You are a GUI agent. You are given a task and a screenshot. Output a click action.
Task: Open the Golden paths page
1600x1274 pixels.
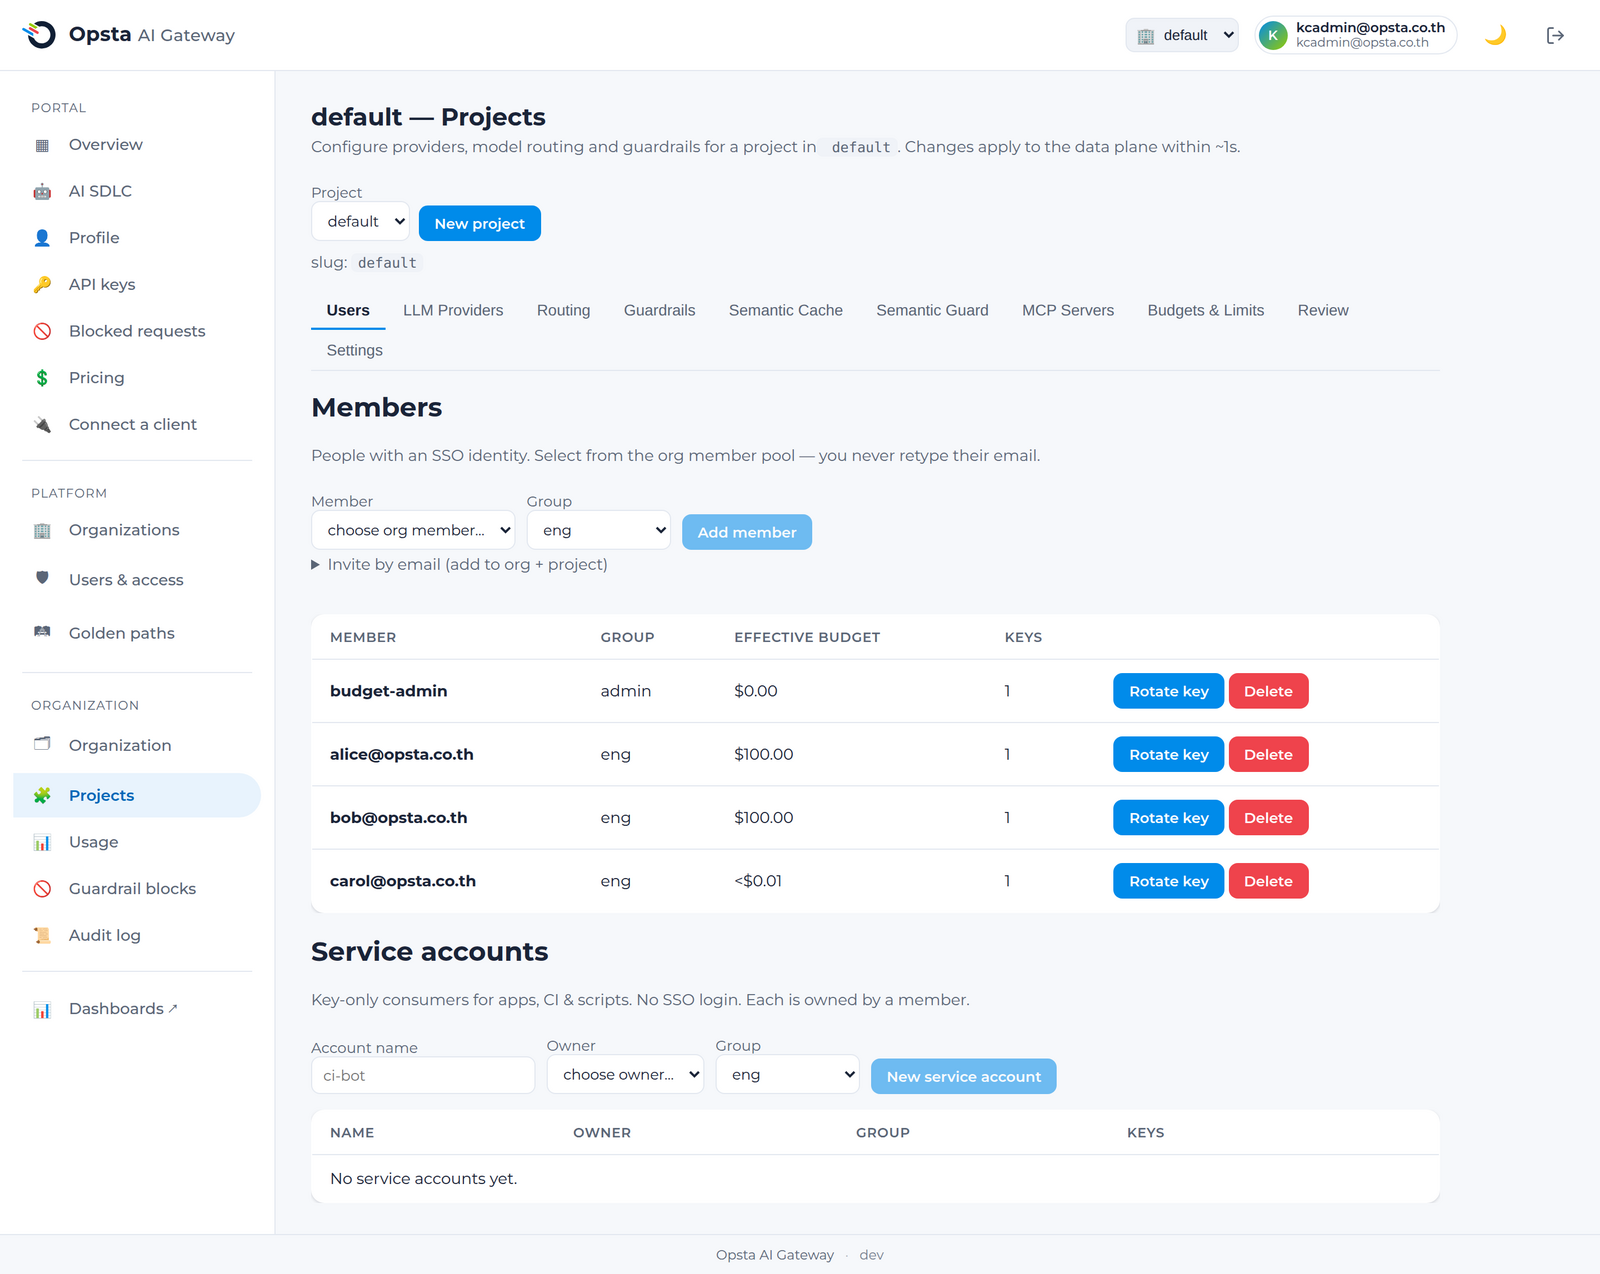[137, 633]
